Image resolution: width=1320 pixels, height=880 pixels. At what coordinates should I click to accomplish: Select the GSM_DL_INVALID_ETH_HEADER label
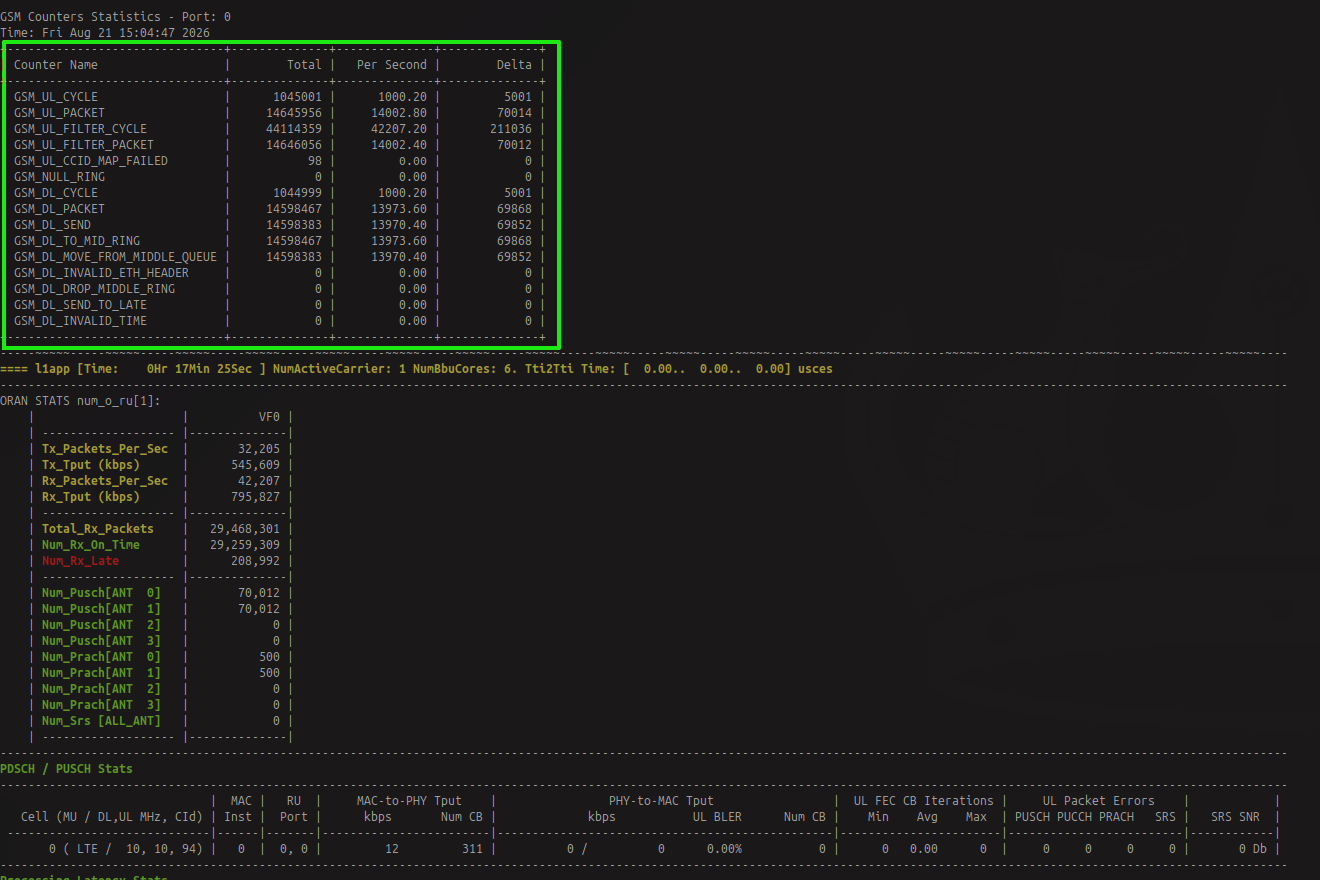click(101, 273)
